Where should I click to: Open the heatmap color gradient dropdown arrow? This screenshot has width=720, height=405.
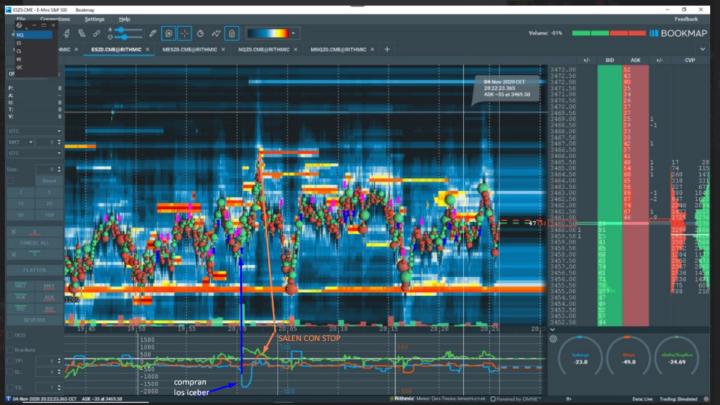pos(294,33)
